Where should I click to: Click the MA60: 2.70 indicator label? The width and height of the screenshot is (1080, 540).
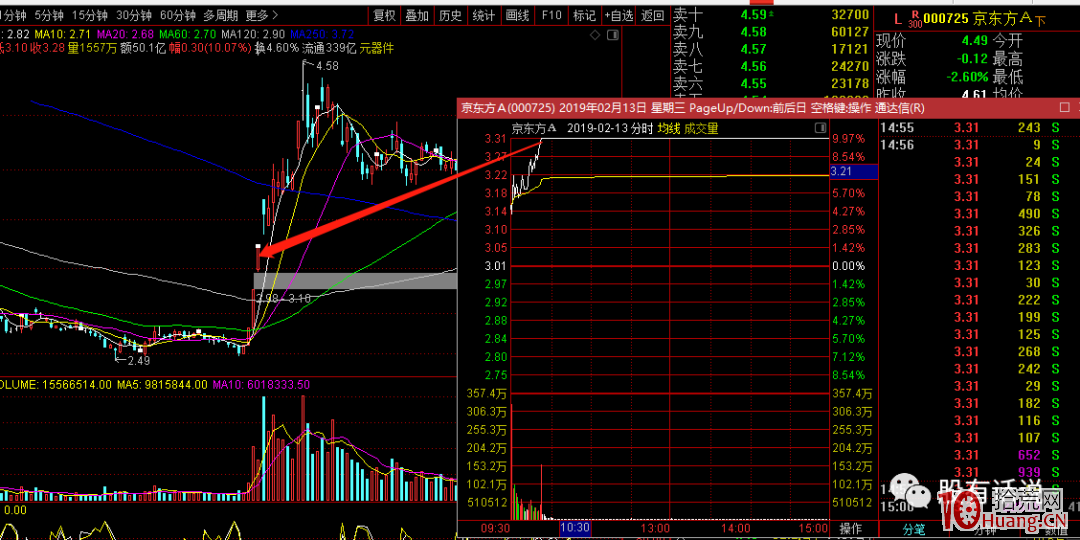188,34
